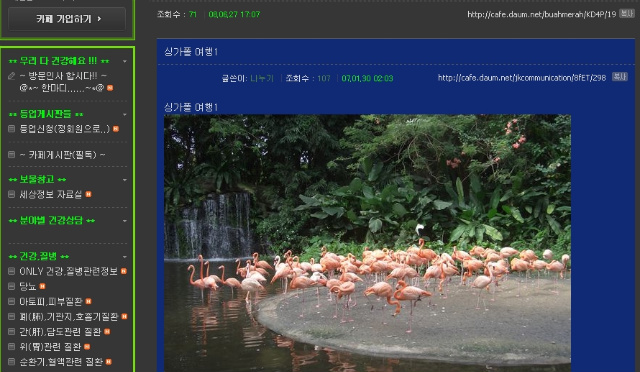
Task: Click the board icon beside 위(胃)관련 질환
Action: click(x=12, y=347)
